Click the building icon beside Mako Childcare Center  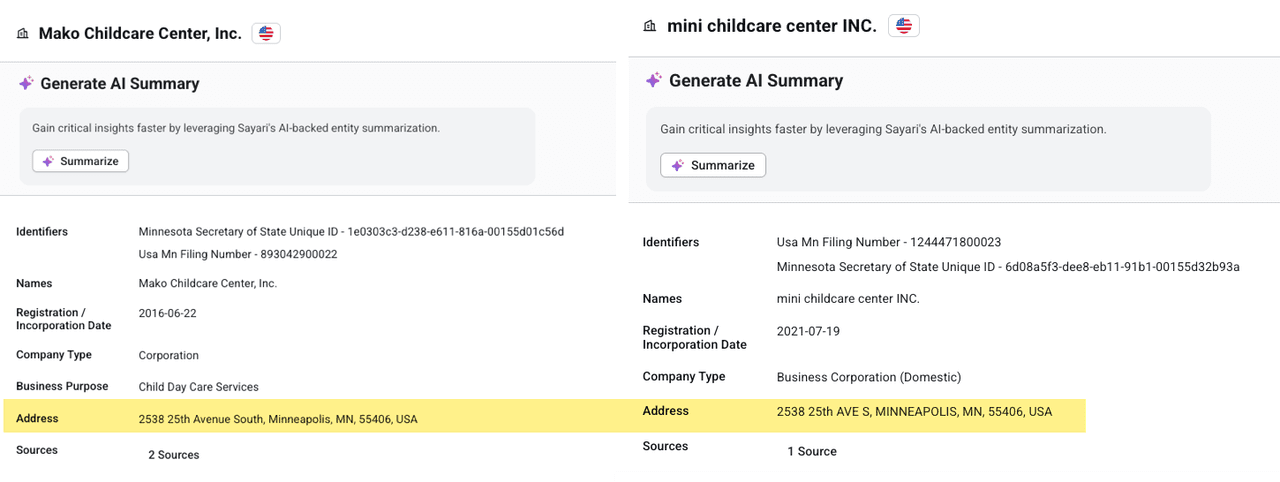pos(23,34)
